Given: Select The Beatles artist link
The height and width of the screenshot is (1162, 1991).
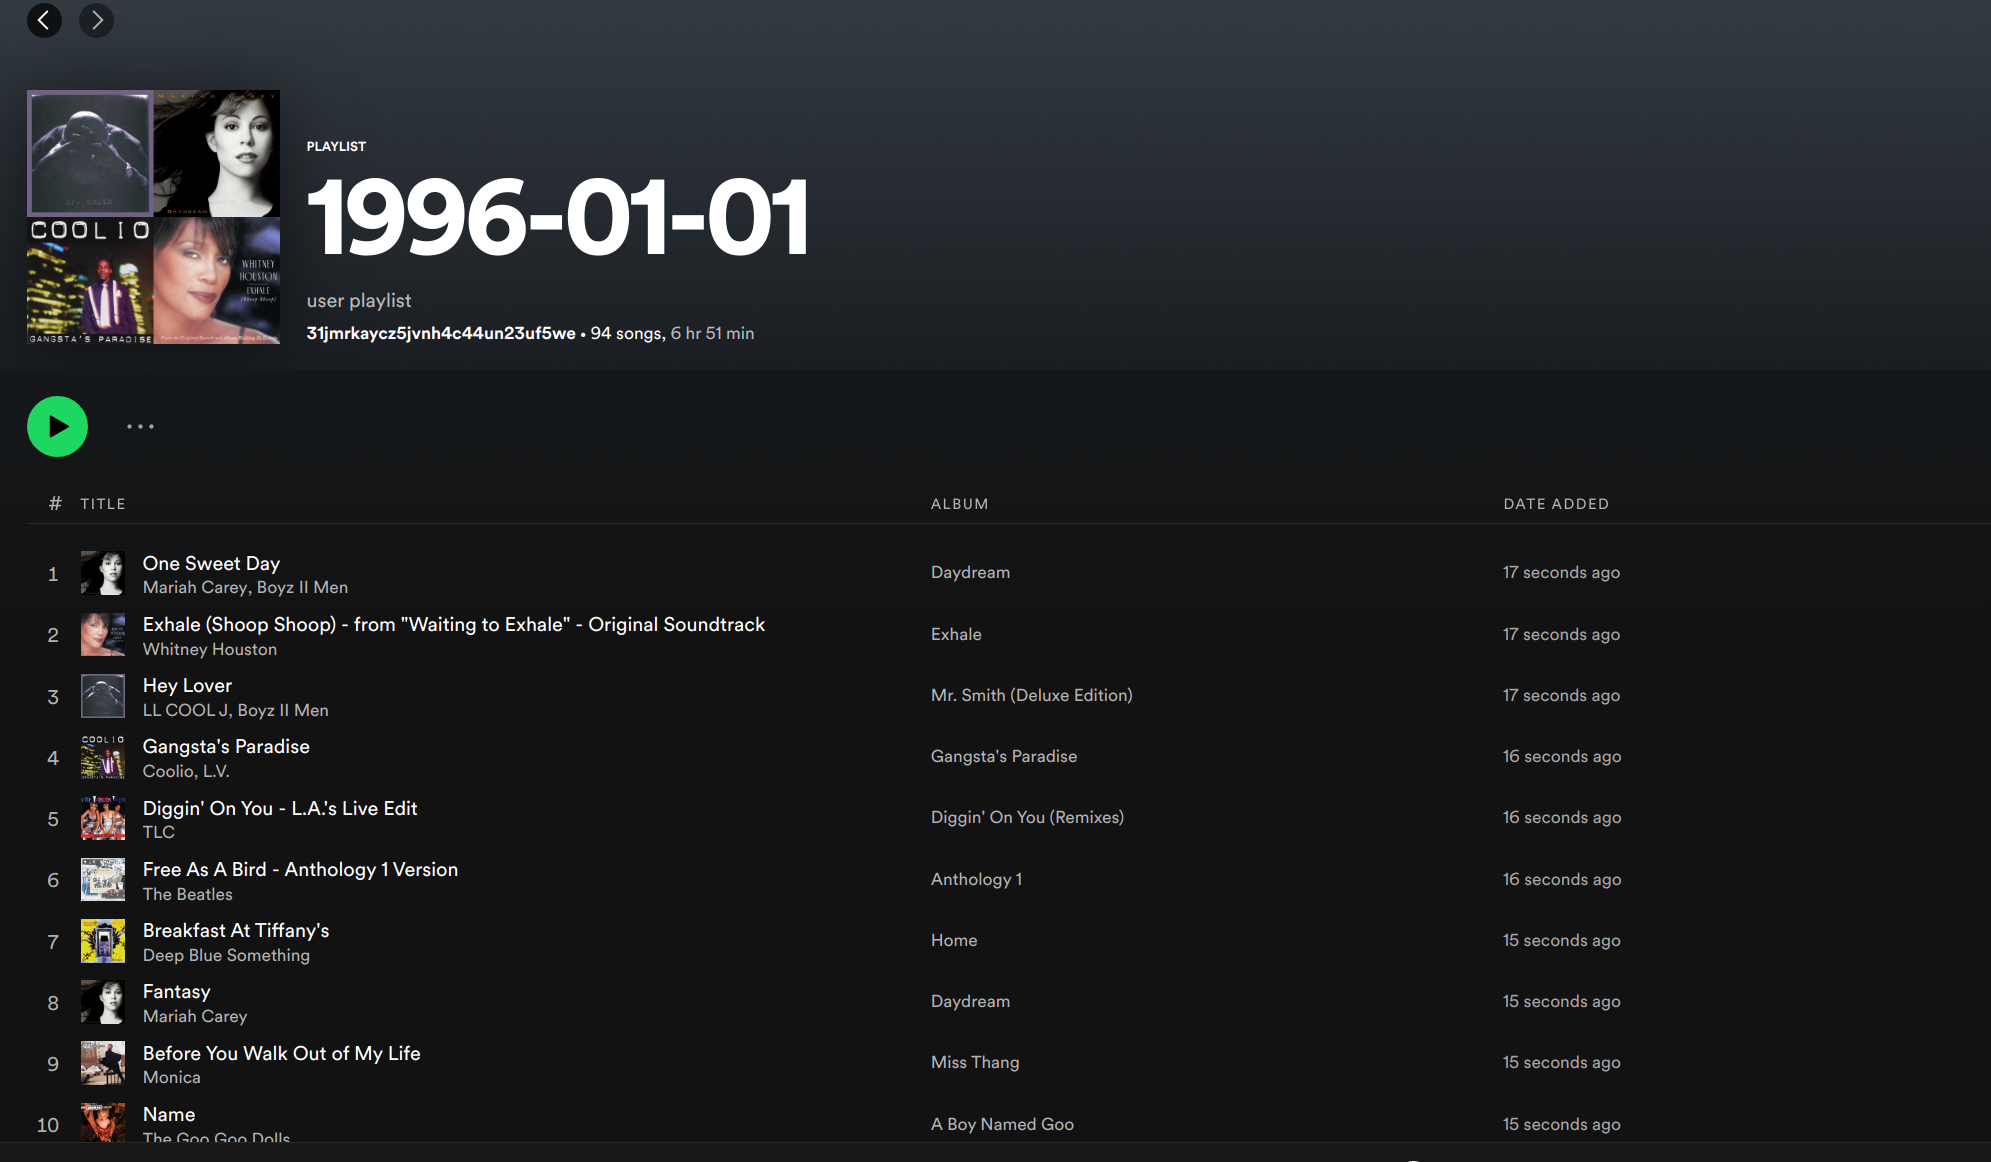Looking at the screenshot, I should coord(187,894).
